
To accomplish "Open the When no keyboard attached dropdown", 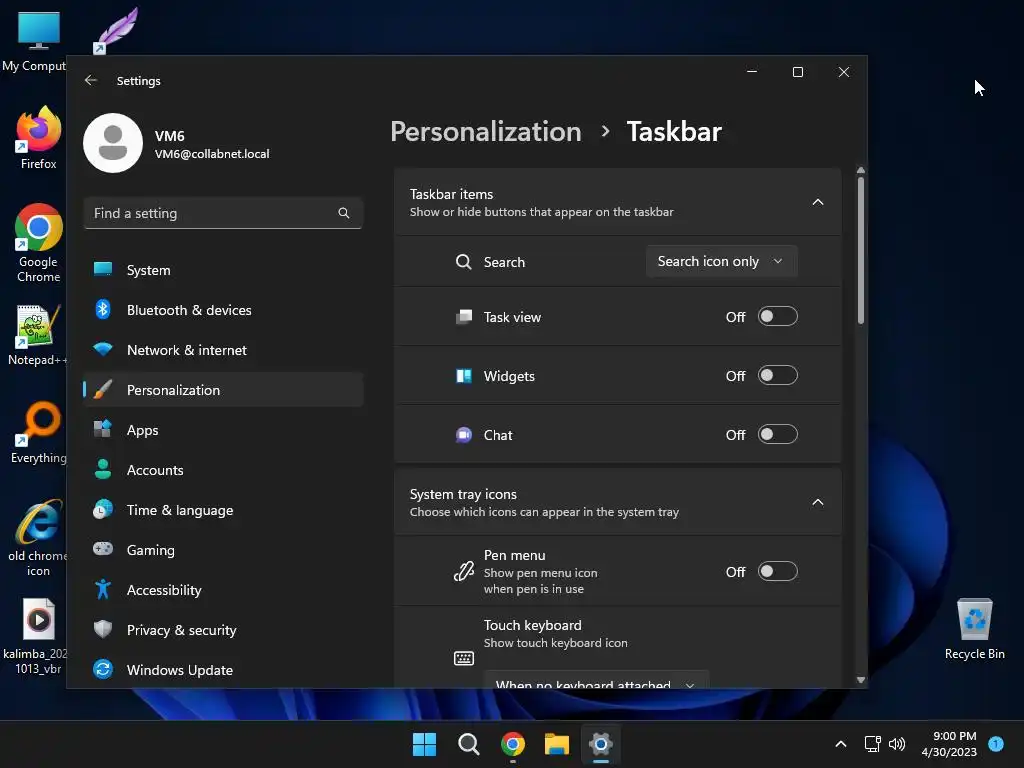I will click(596, 679).
